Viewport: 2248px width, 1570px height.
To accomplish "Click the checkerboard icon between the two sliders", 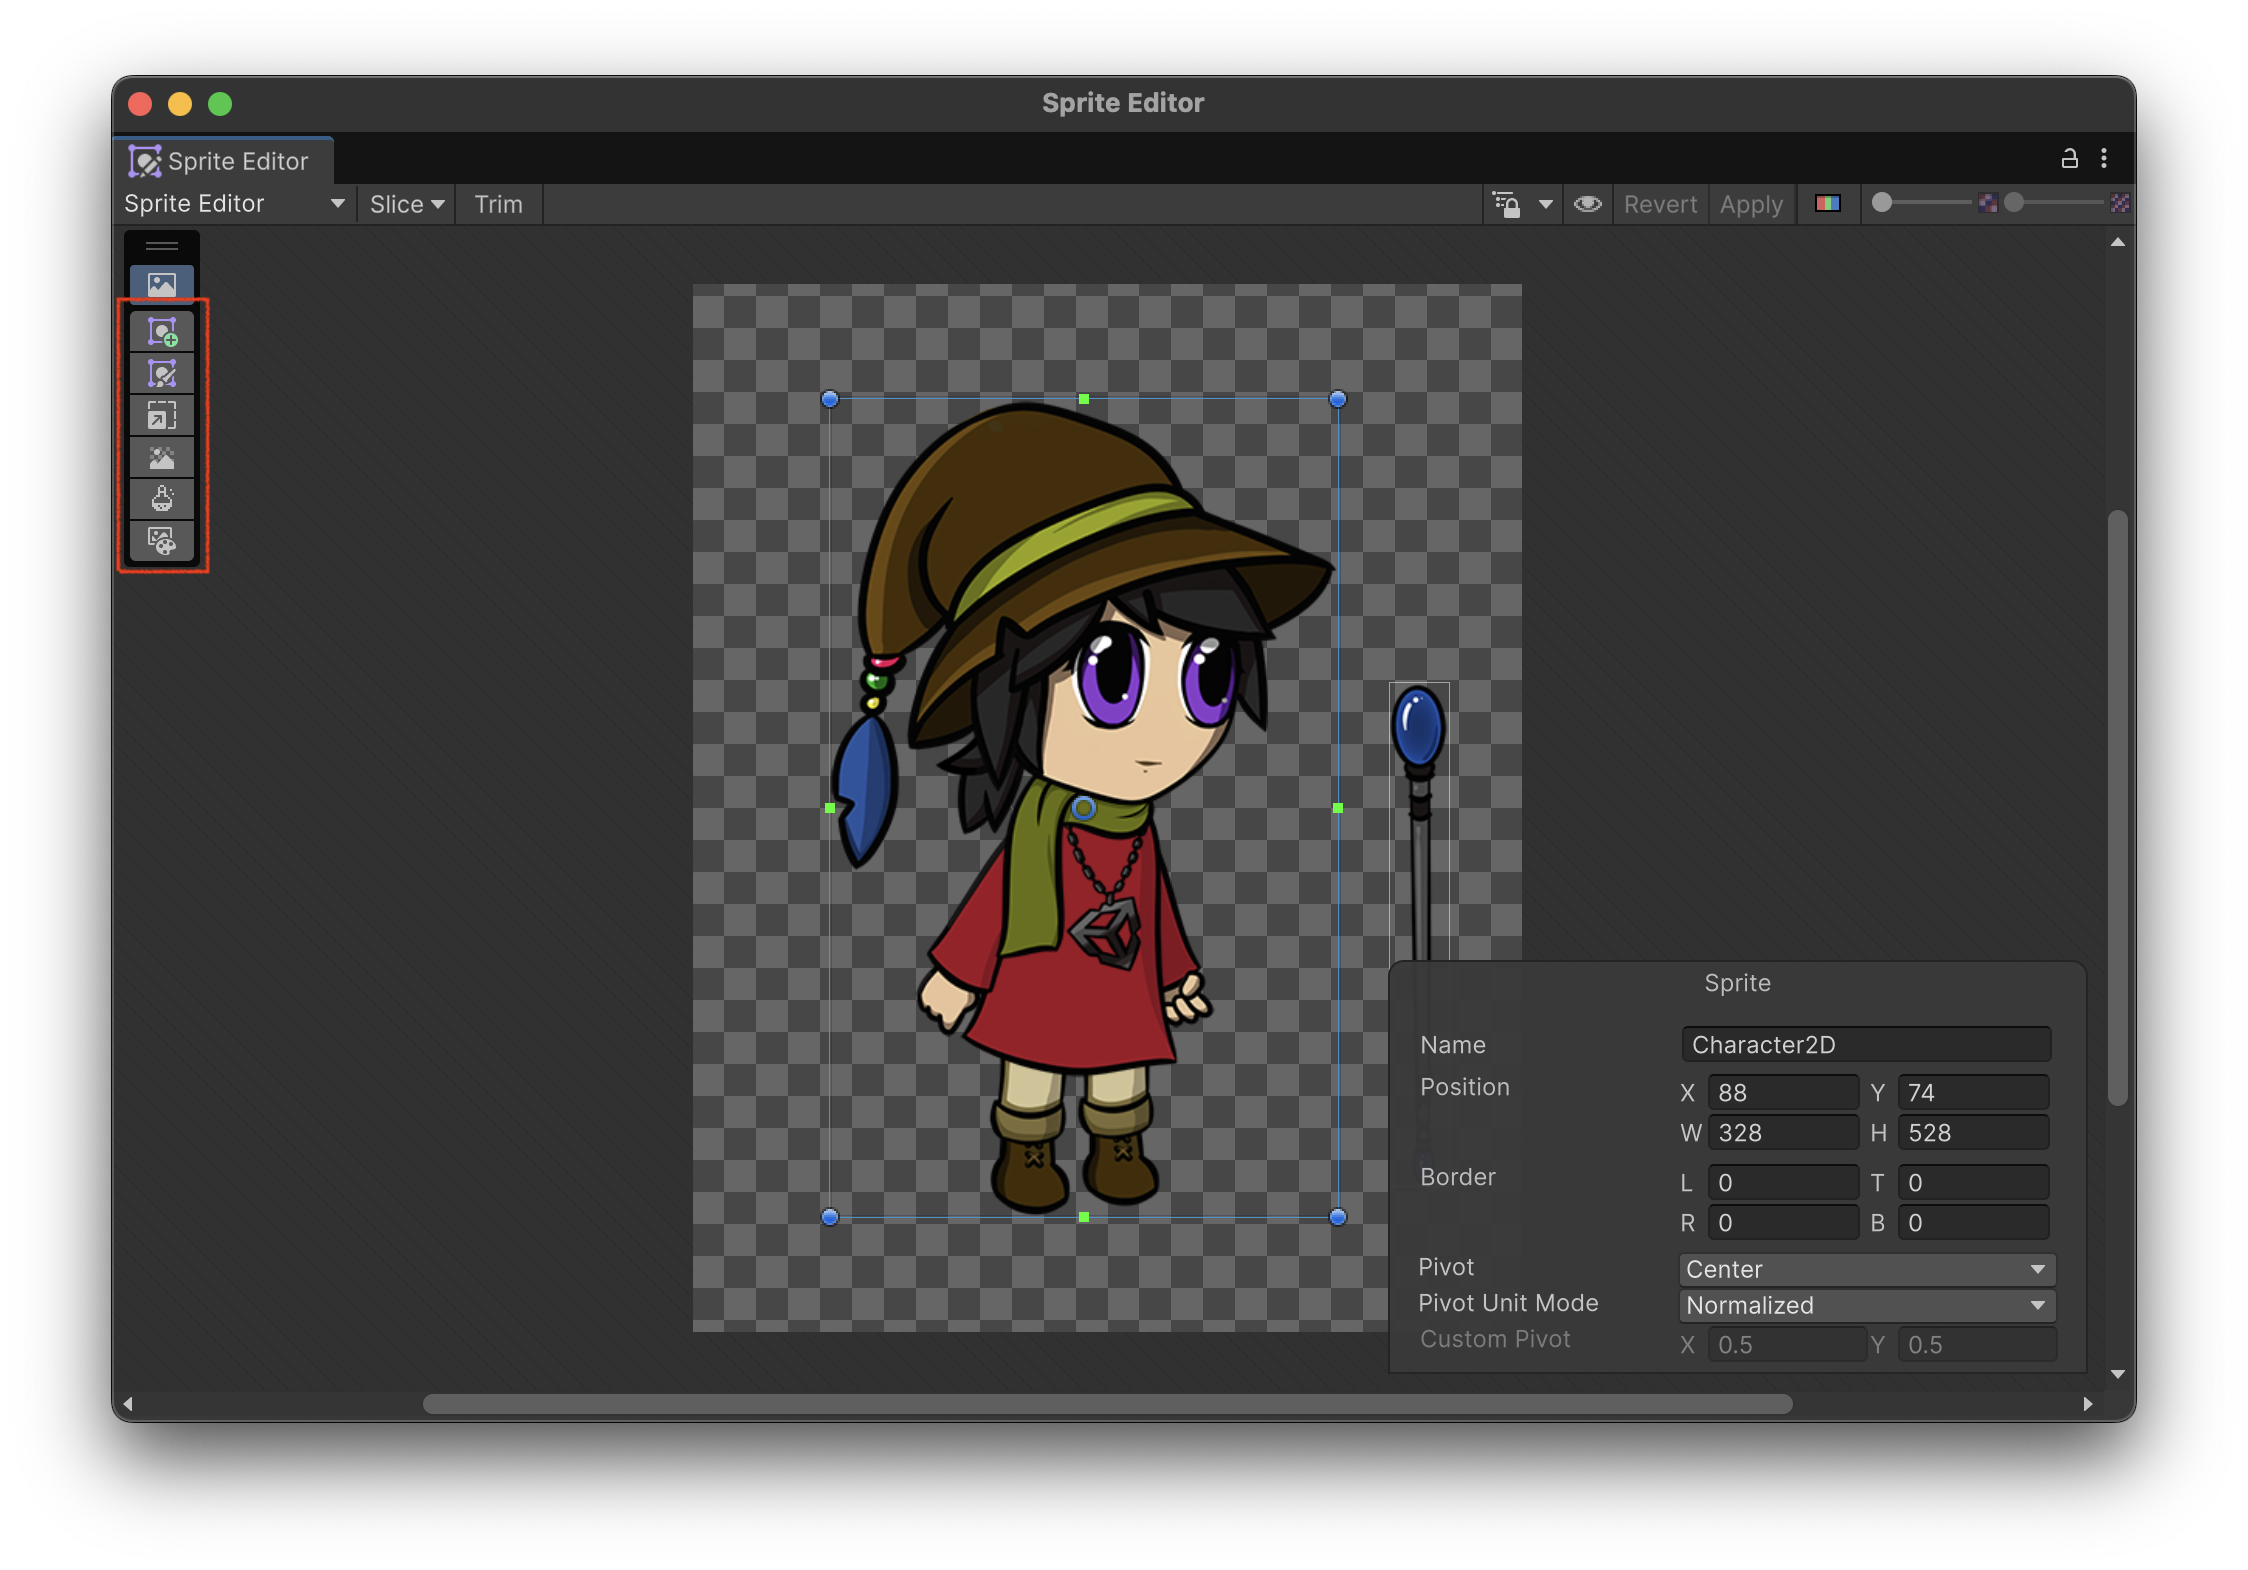I will (x=1988, y=203).
